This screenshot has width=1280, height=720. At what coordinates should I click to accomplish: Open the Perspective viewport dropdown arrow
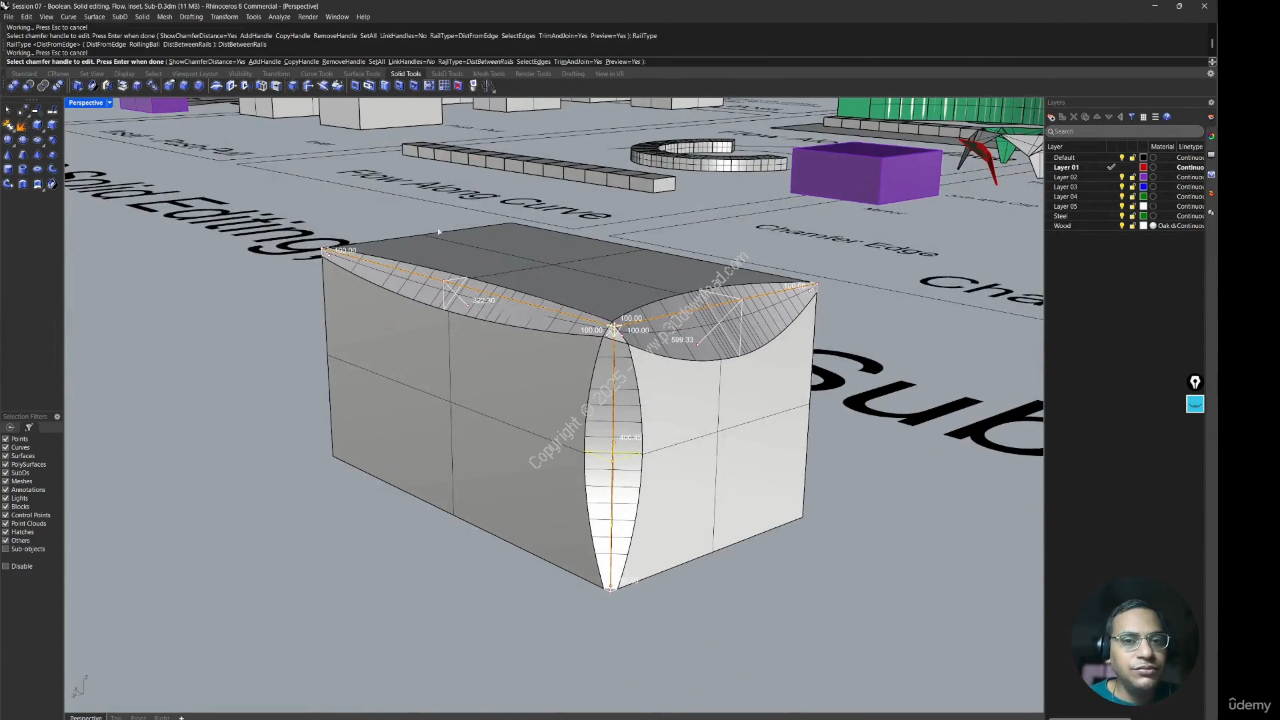click(x=109, y=103)
